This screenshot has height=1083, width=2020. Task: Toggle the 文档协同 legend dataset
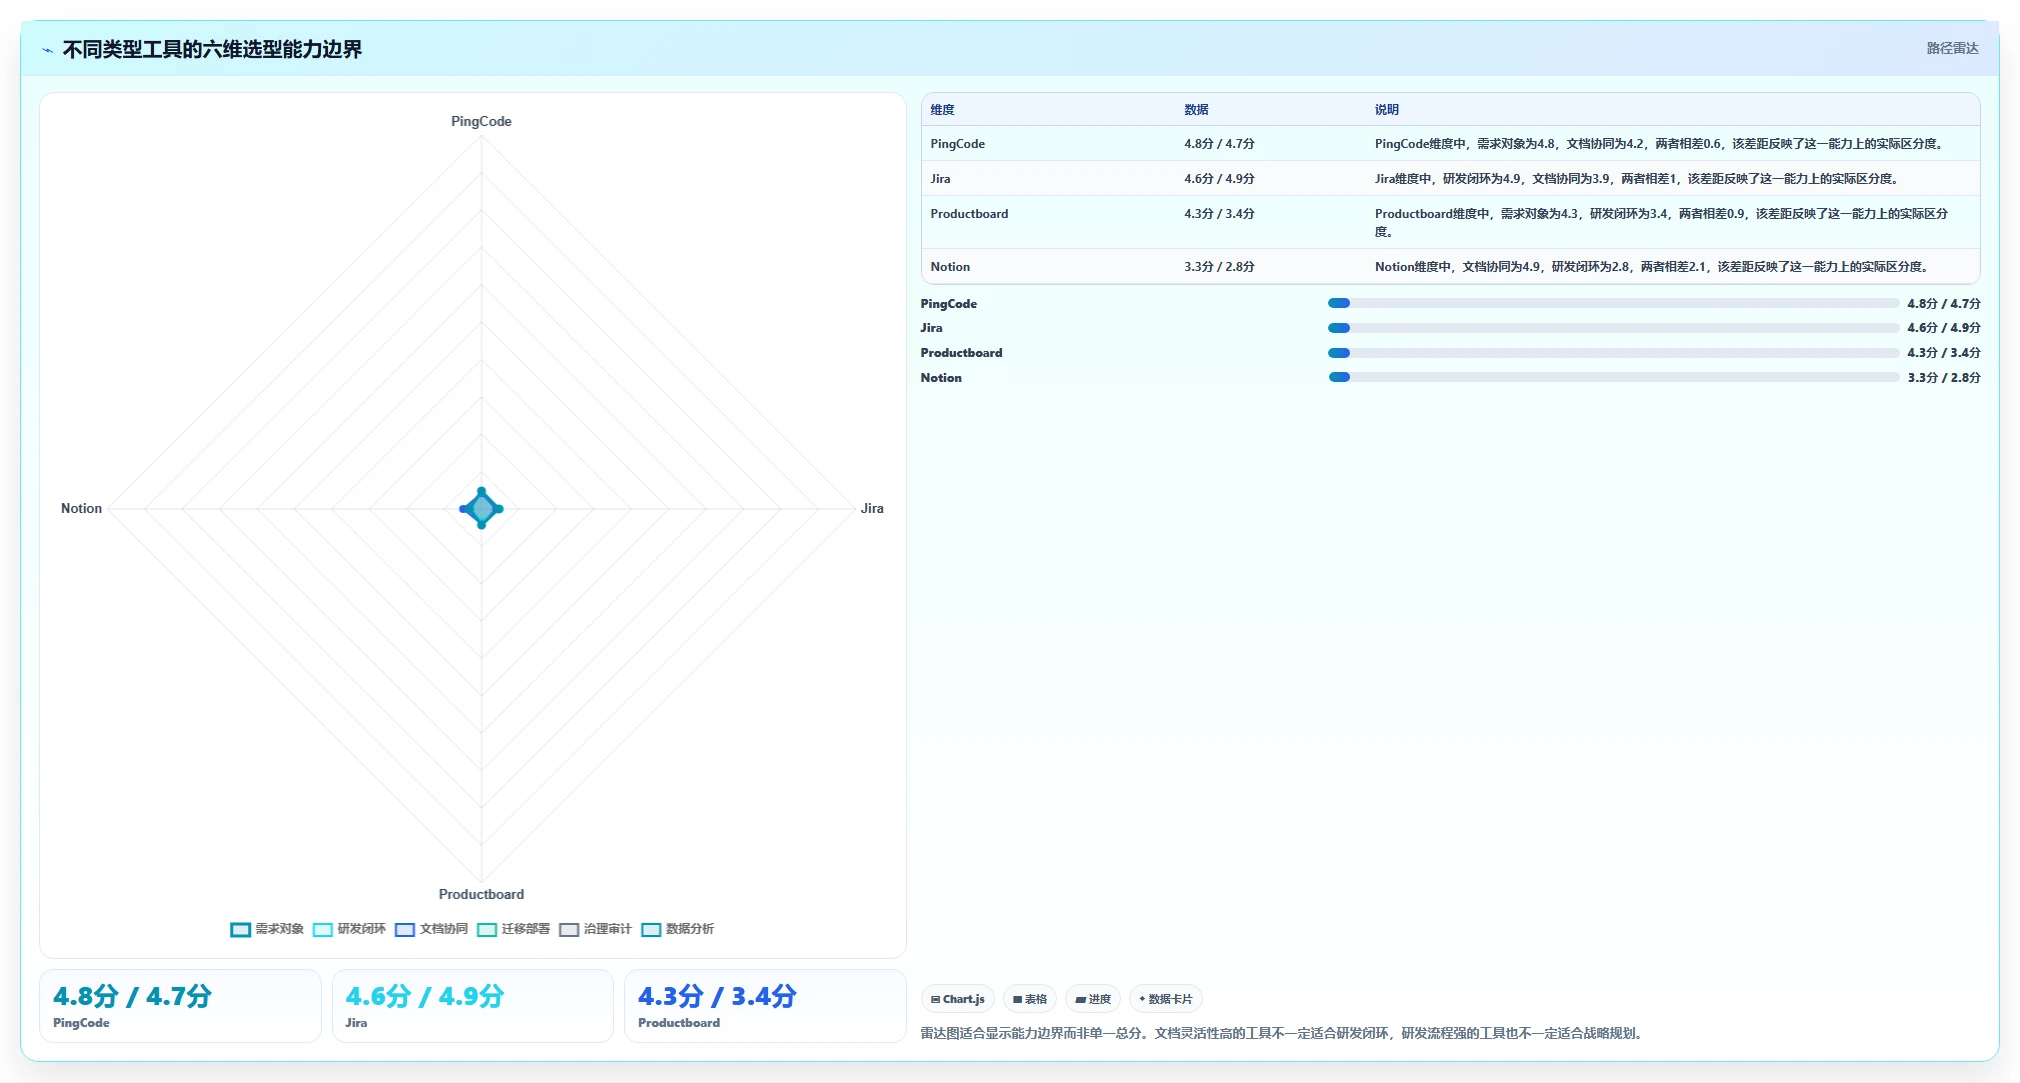coord(431,929)
